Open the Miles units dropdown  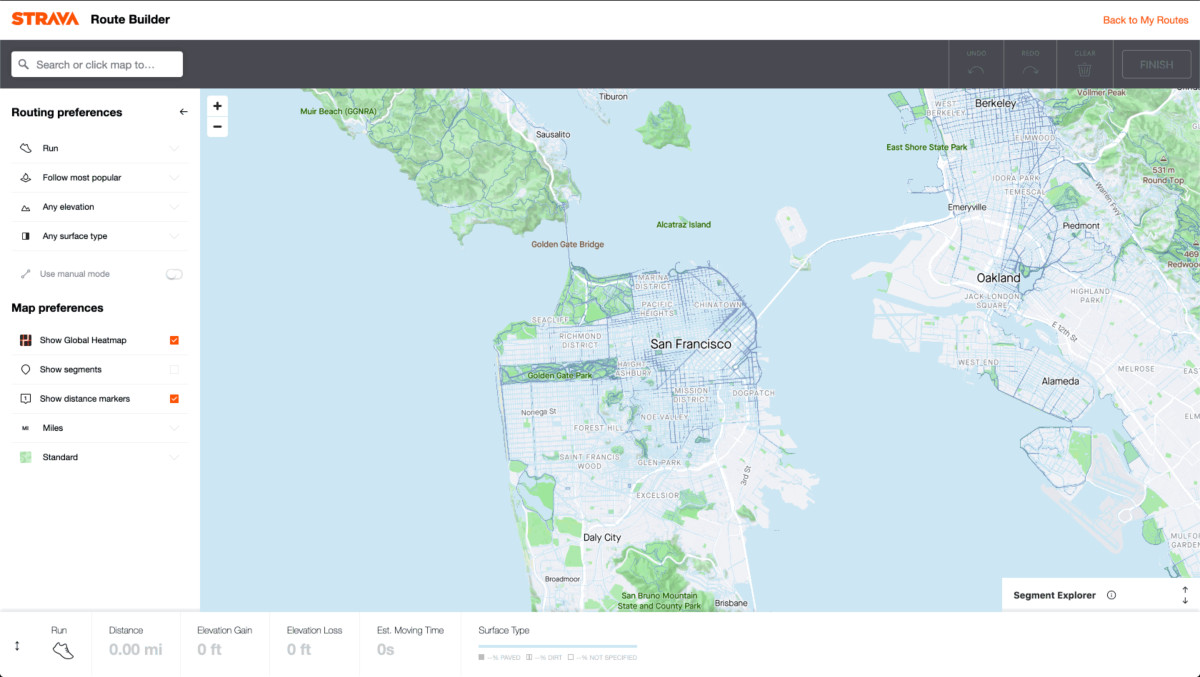click(100, 428)
